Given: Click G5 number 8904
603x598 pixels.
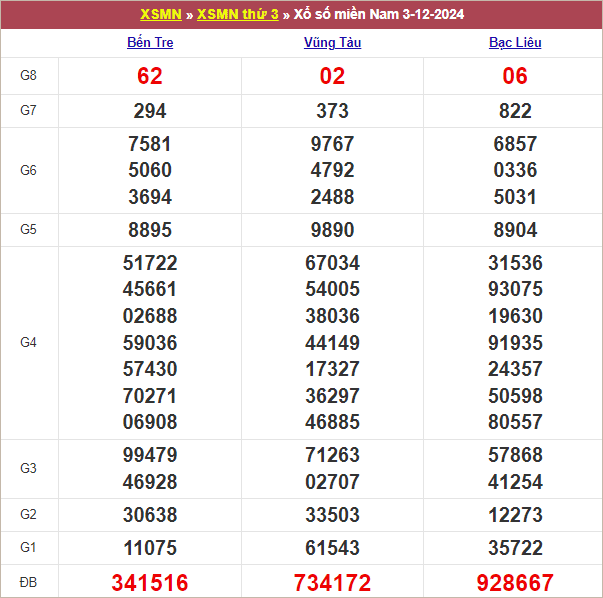Looking at the screenshot, I should (515, 230).
